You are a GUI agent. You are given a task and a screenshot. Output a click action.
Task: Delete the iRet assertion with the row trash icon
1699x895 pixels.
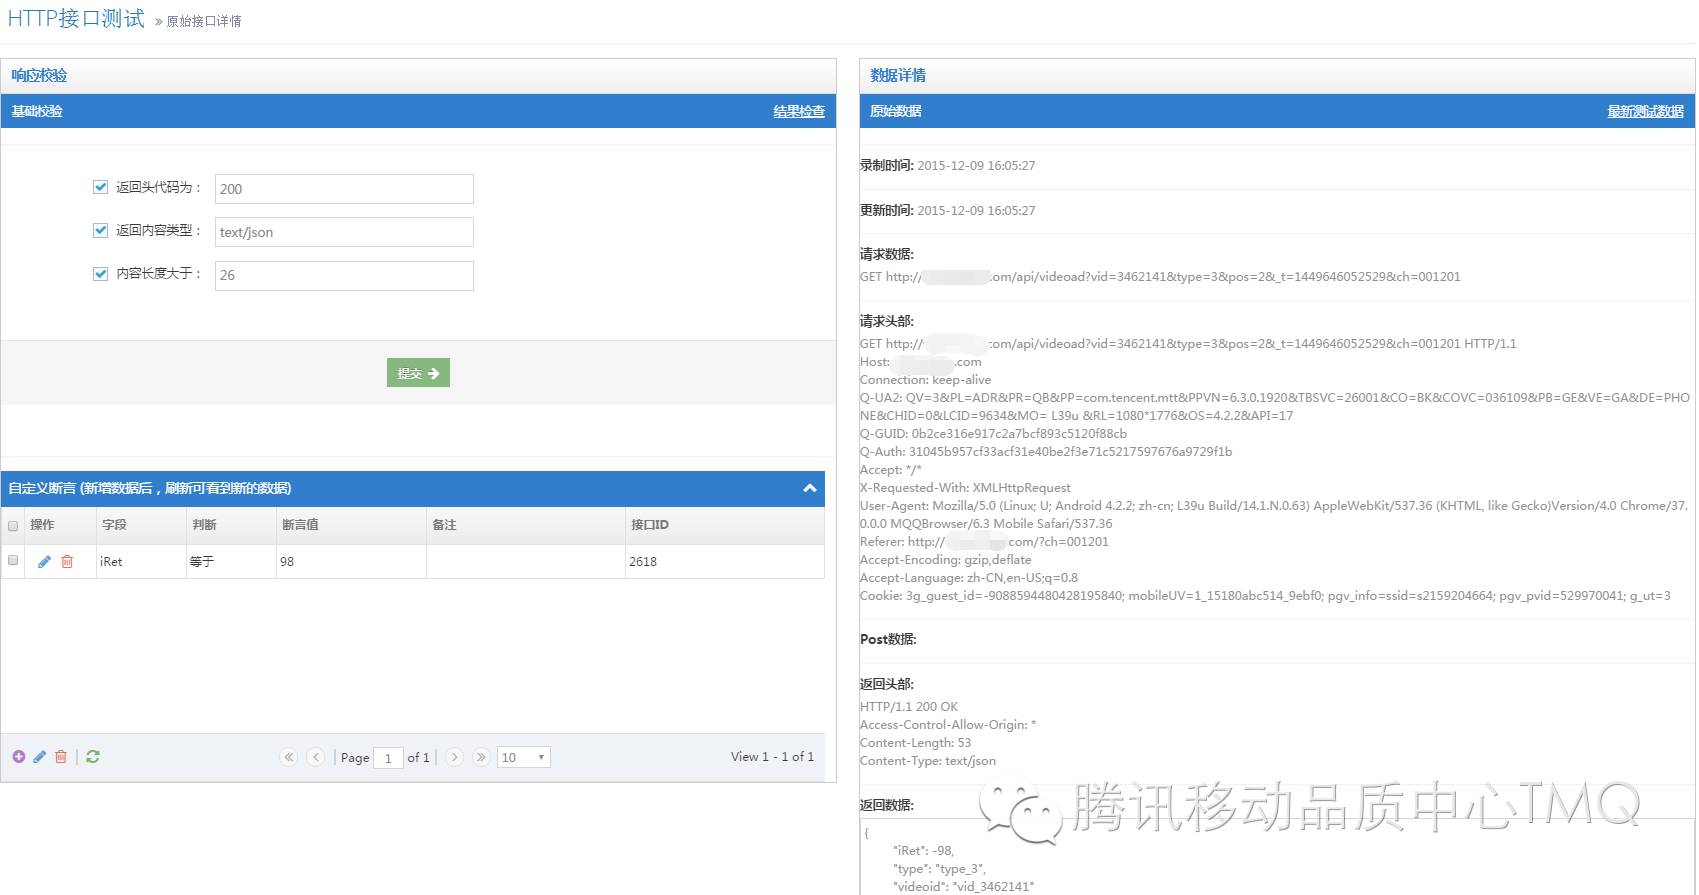[67, 562]
